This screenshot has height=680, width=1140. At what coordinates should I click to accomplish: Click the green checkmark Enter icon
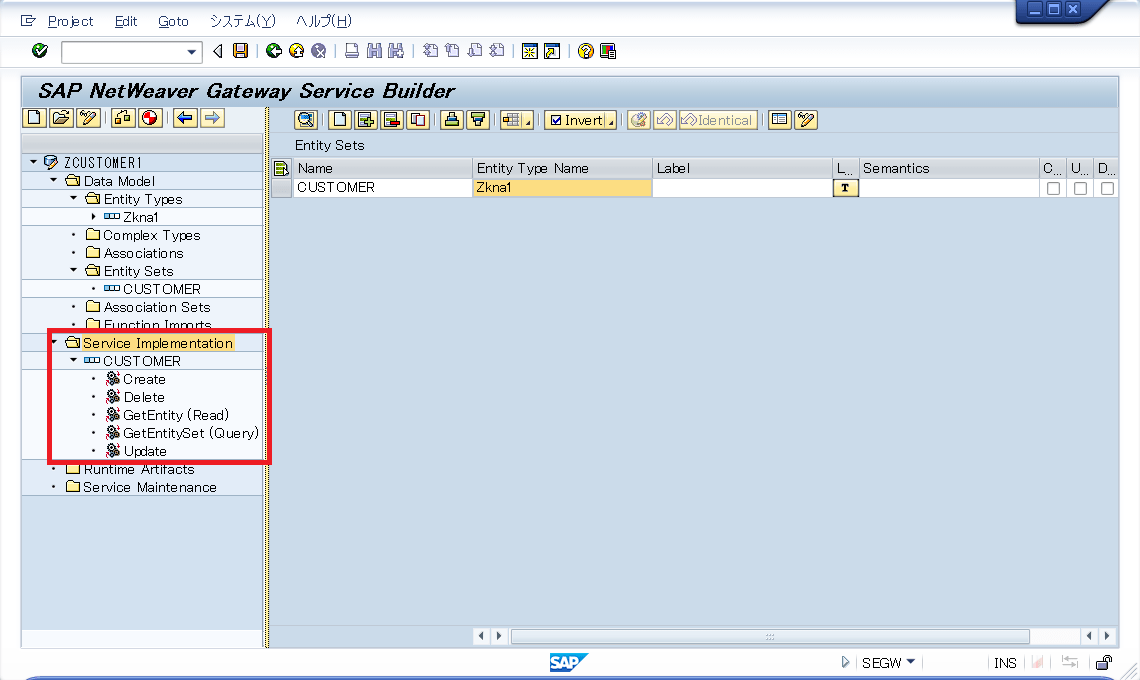pyautogui.click(x=40, y=51)
